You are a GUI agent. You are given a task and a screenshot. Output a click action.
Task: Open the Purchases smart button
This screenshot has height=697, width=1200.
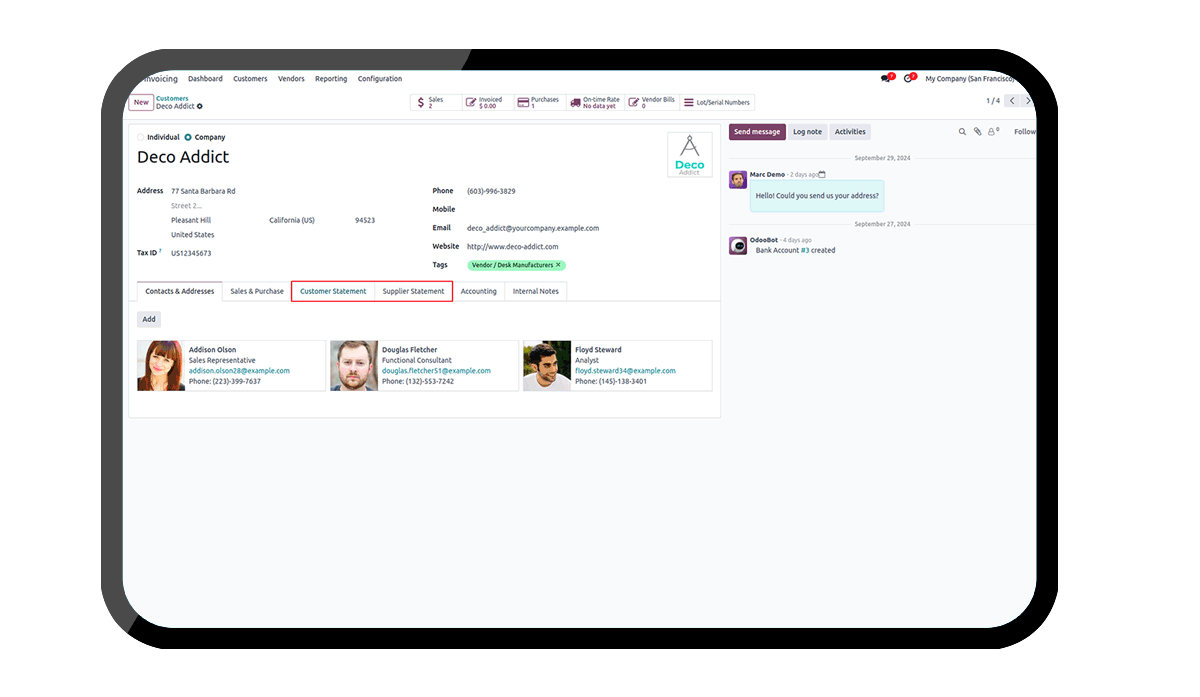(540, 102)
